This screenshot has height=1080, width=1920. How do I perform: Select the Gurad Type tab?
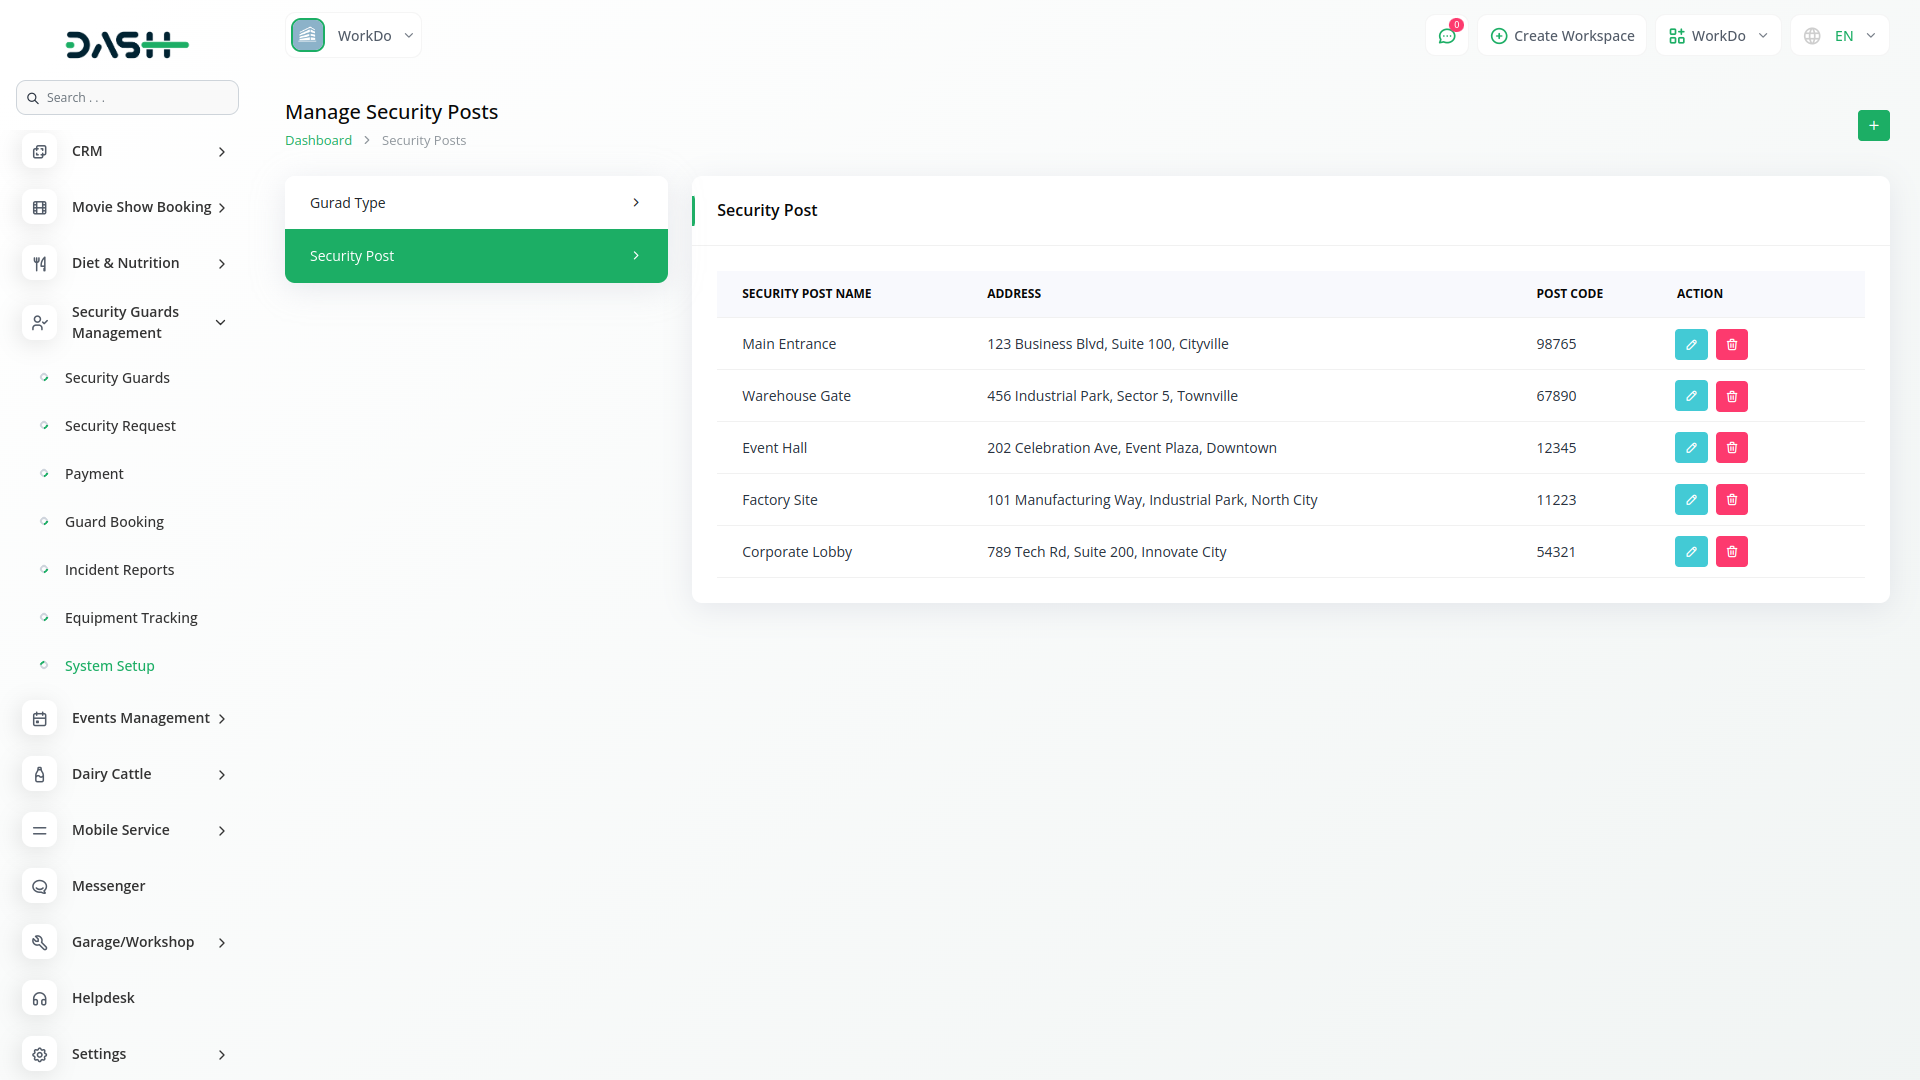[x=476, y=203]
